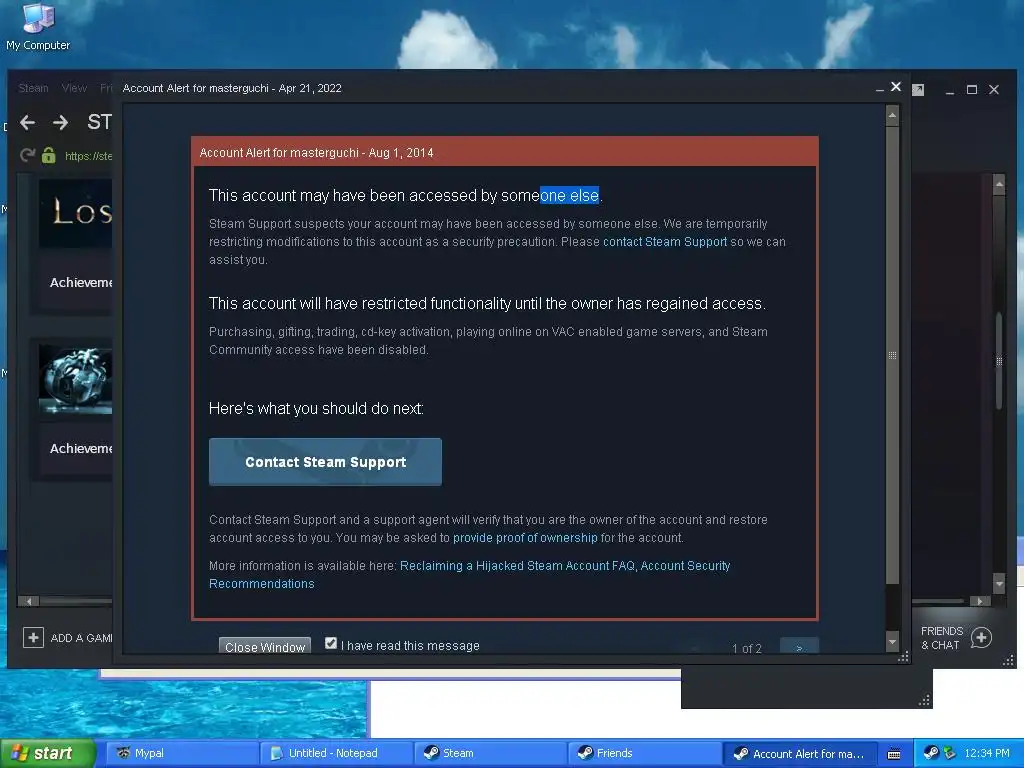Open My Computer desktop icon

(x=38, y=26)
